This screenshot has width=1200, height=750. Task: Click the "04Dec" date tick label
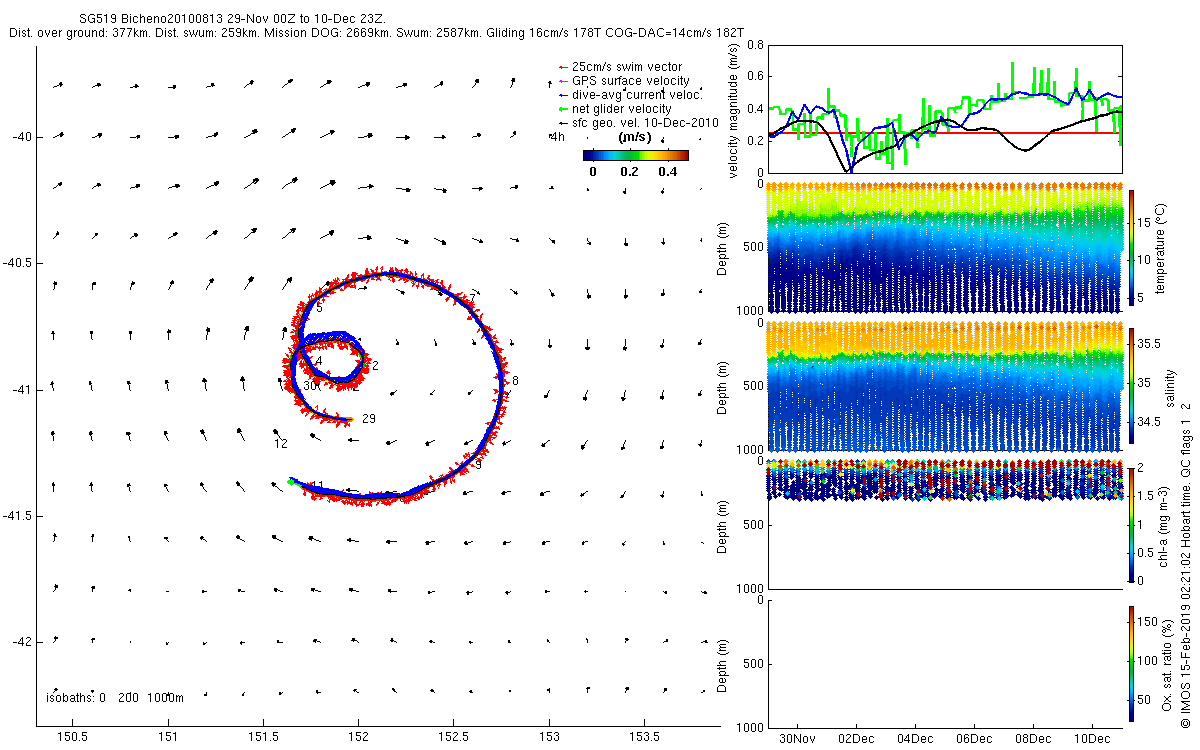(915, 739)
